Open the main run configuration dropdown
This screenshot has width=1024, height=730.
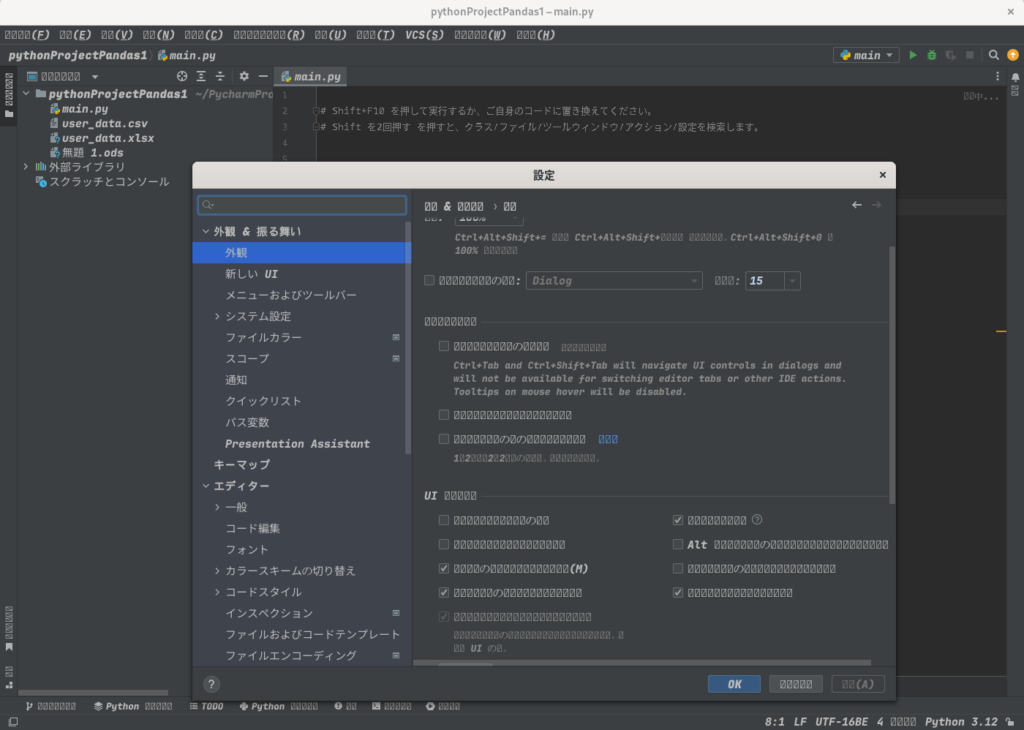point(866,56)
